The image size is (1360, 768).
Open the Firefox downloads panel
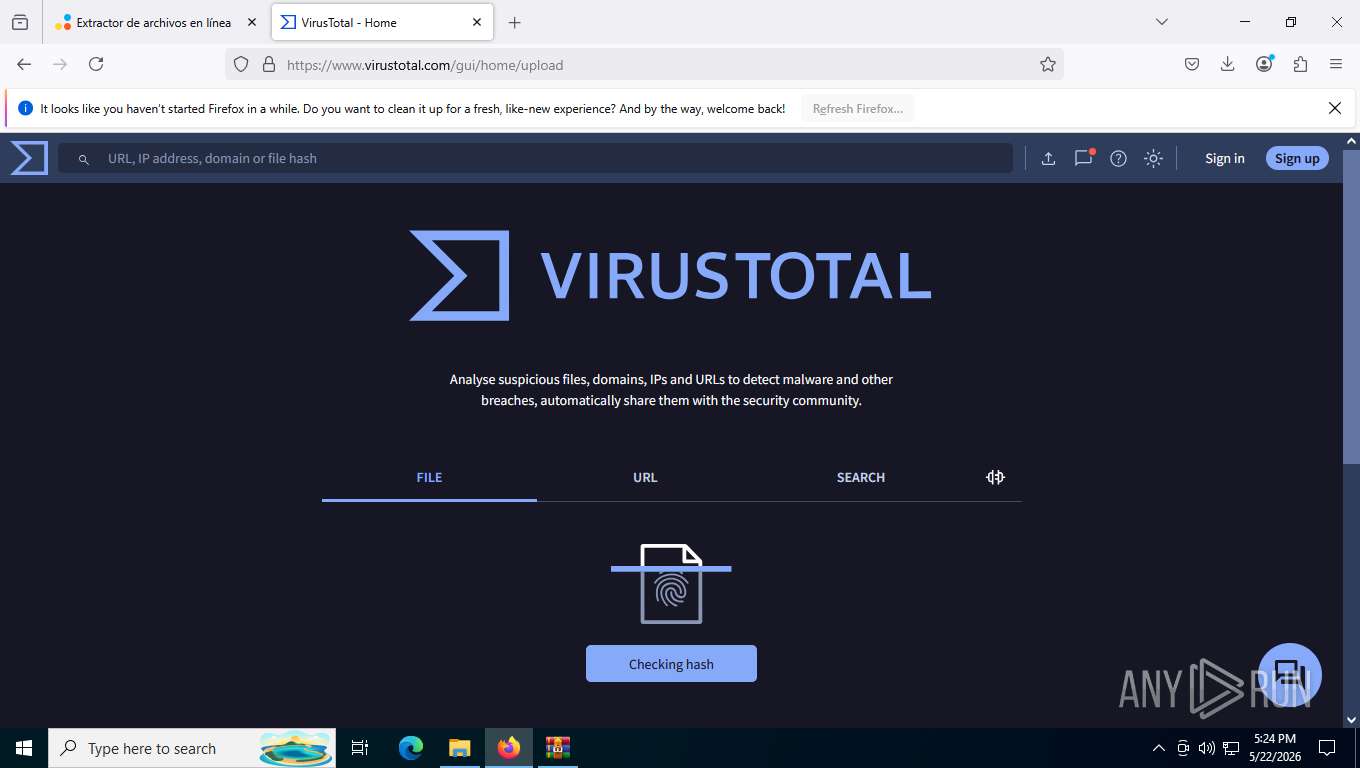coord(1228,64)
